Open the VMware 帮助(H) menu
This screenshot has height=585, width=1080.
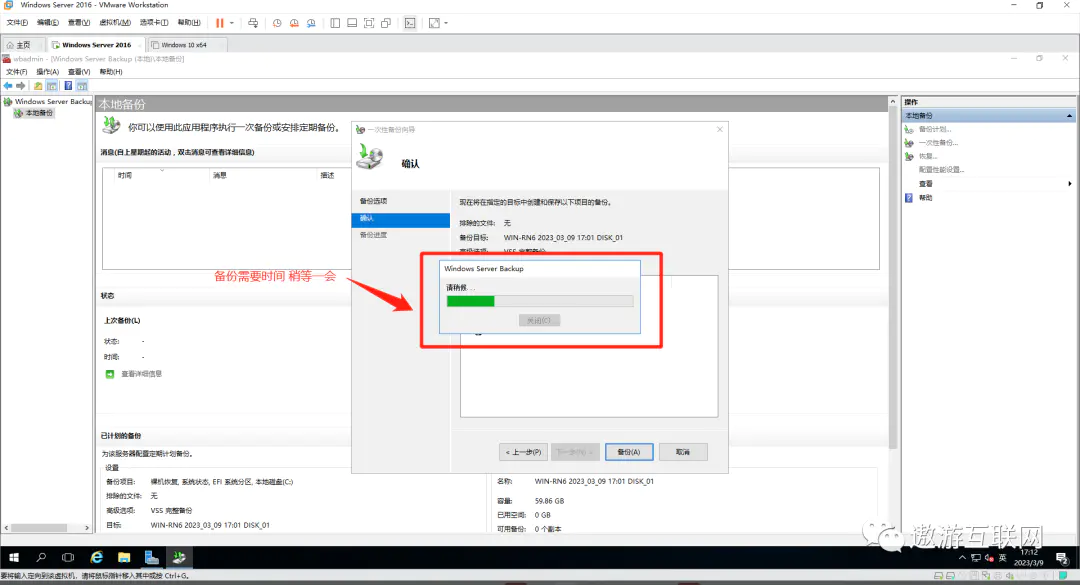pos(189,23)
